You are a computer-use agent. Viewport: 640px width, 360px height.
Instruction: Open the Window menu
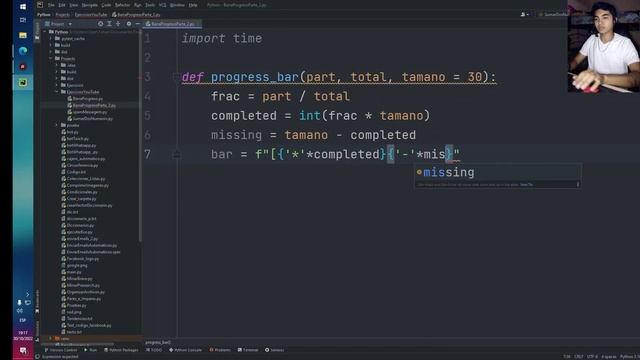[x=177, y=5]
